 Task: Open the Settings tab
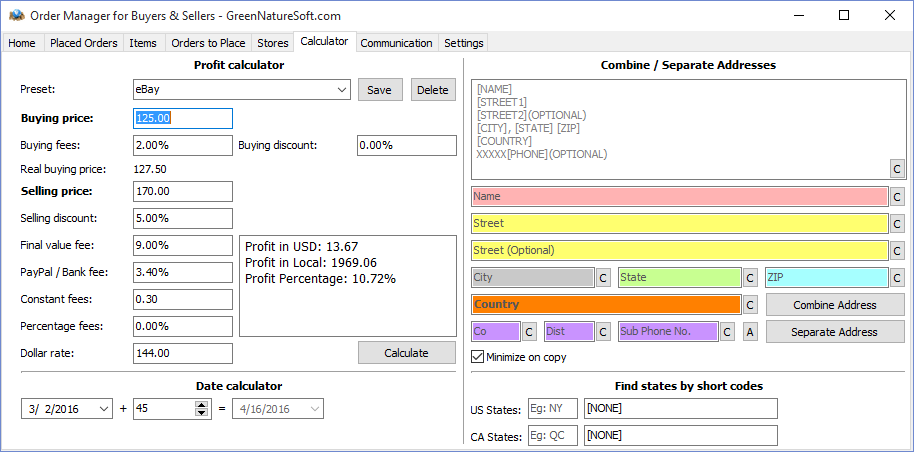(463, 43)
